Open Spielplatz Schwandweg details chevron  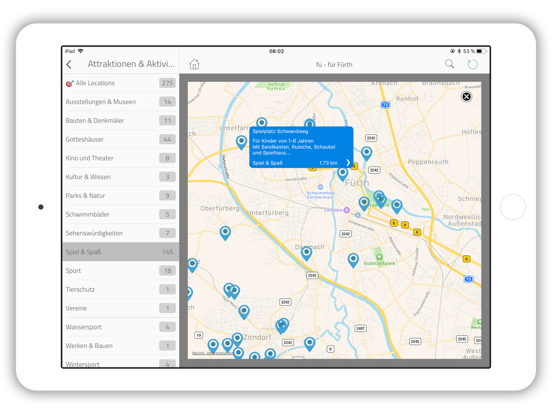[x=348, y=162]
